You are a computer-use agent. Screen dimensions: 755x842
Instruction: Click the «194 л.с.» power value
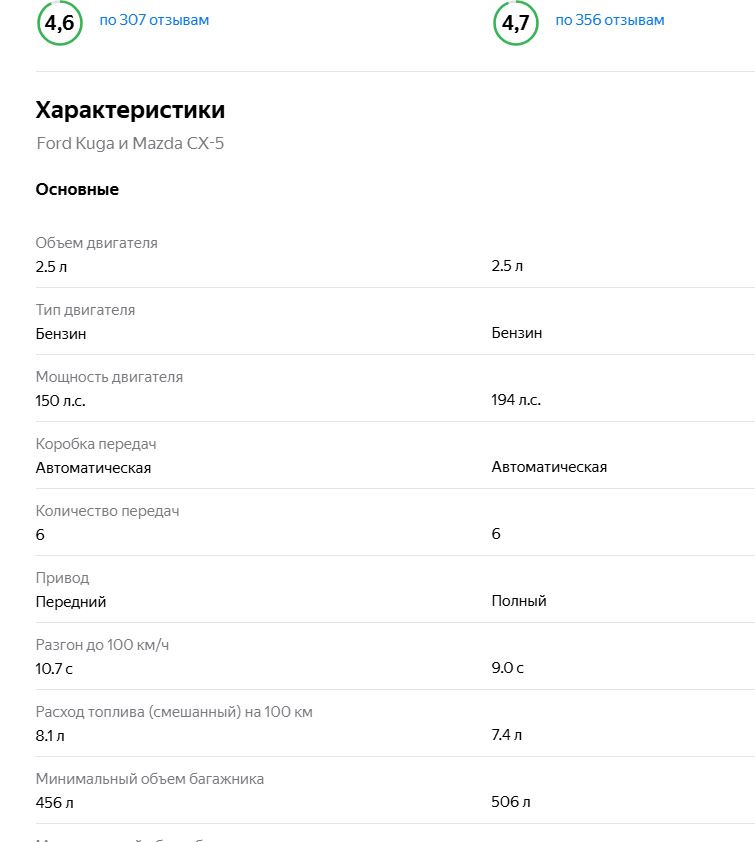515,400
